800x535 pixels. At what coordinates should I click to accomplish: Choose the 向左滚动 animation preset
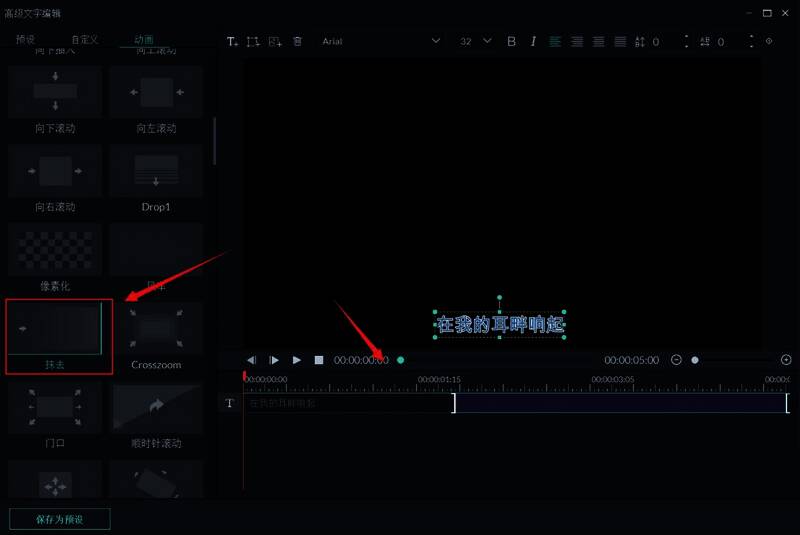coord(156,100)
